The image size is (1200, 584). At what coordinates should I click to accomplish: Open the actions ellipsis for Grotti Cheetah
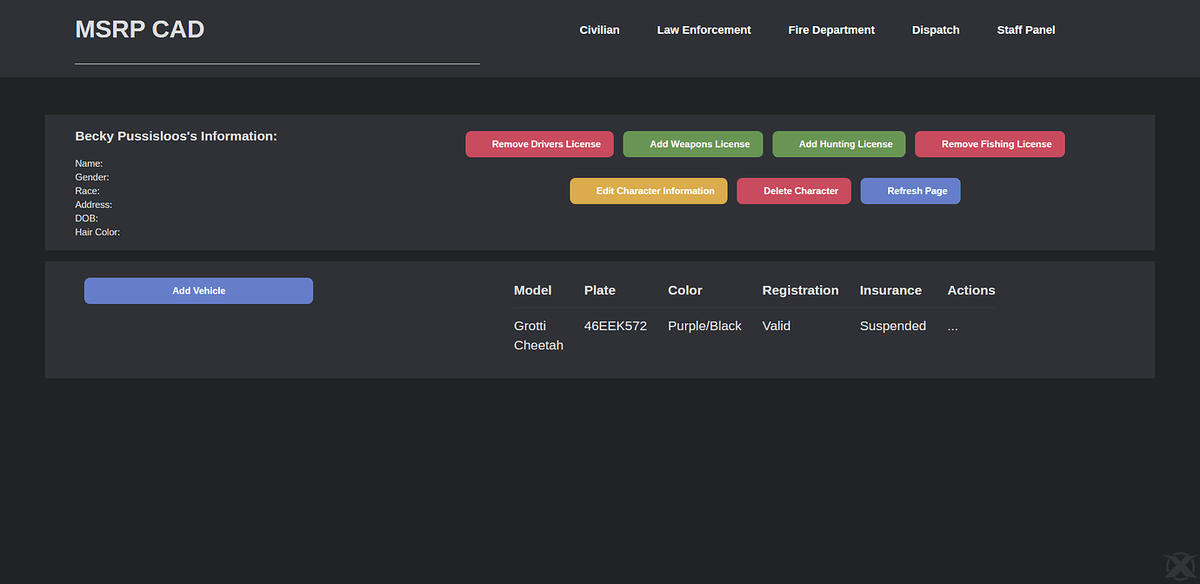pyautogui.click(x=953, y=326)
